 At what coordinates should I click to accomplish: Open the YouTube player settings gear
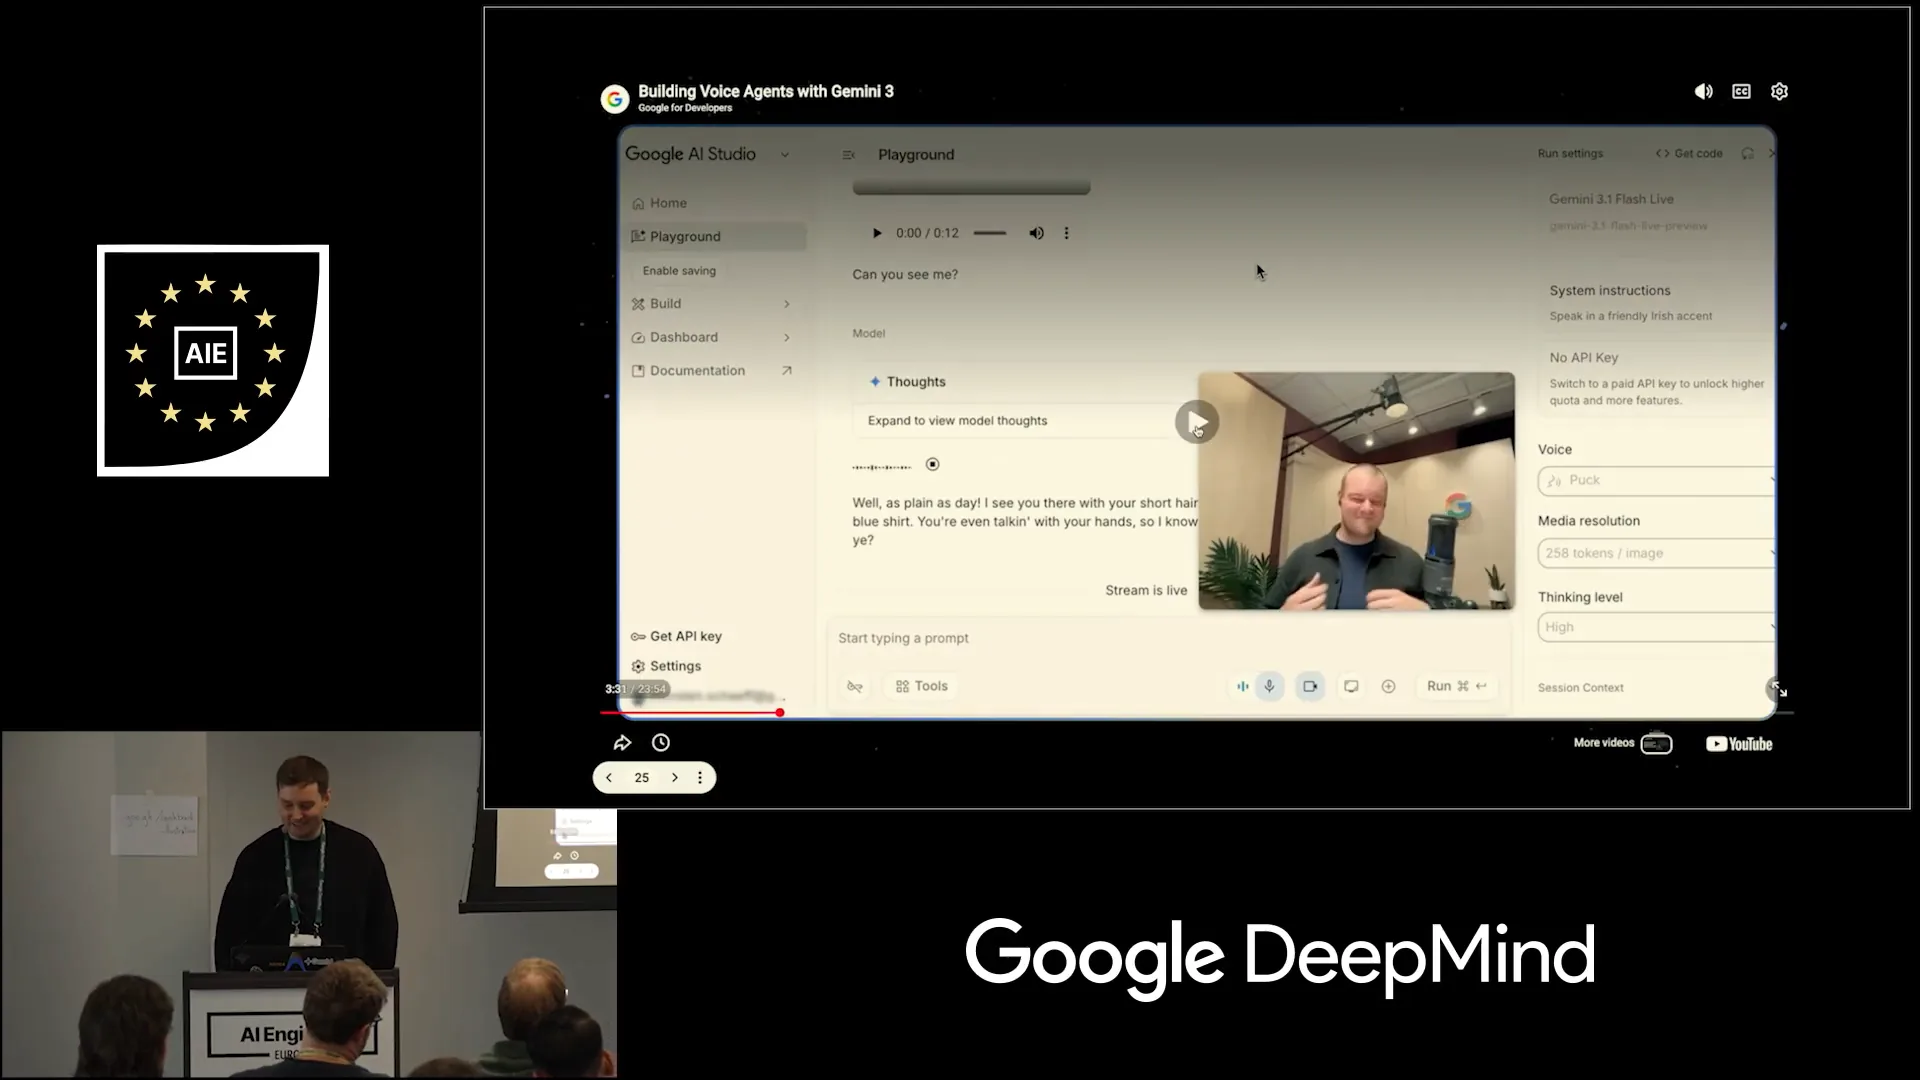(x=1779, y=91)
